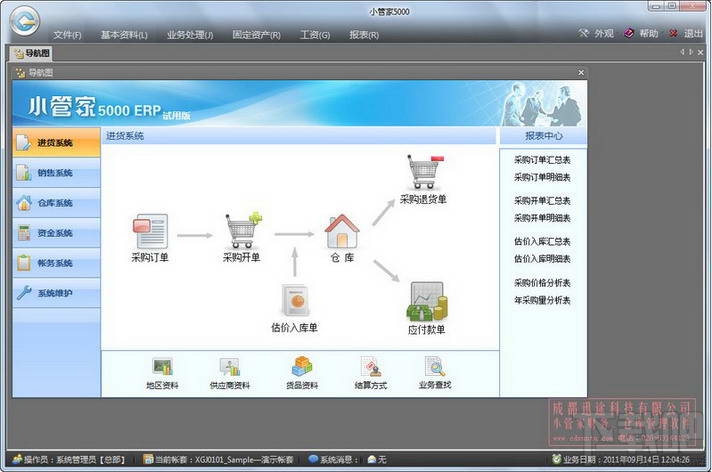The width and height of the screenshot is (712, 472).
Task: Click the 业务日期 status bar entry
Action: pyautogui.click(x=621, y=460)
